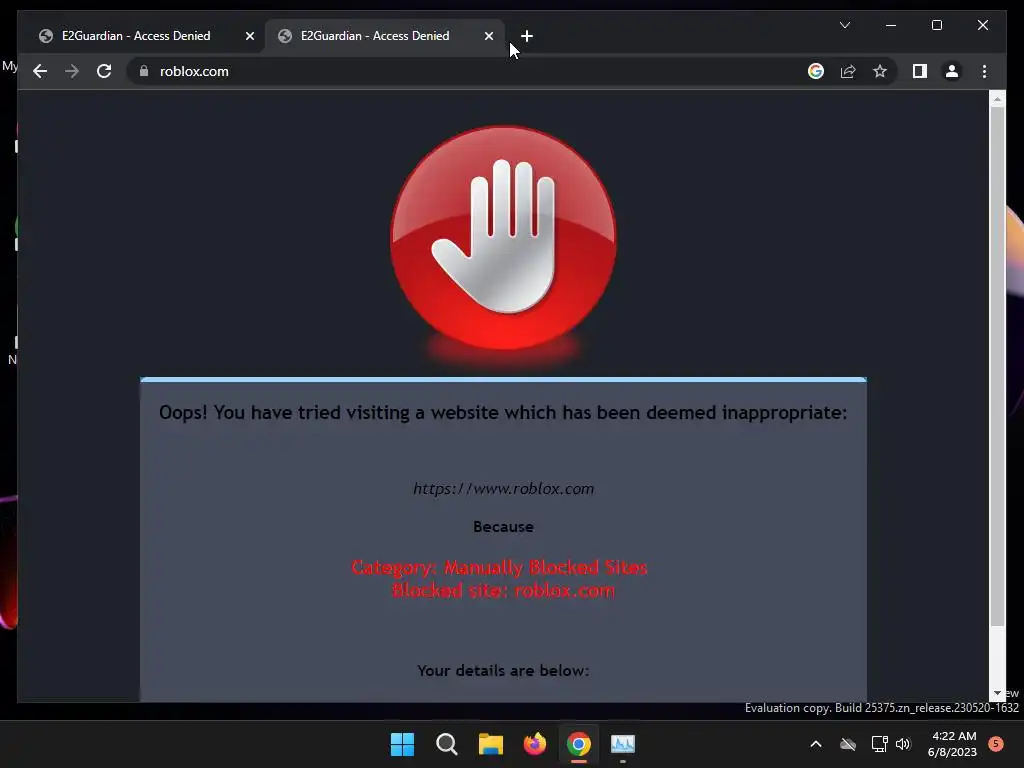Click the scrollbar down arrow

(997, 694)
